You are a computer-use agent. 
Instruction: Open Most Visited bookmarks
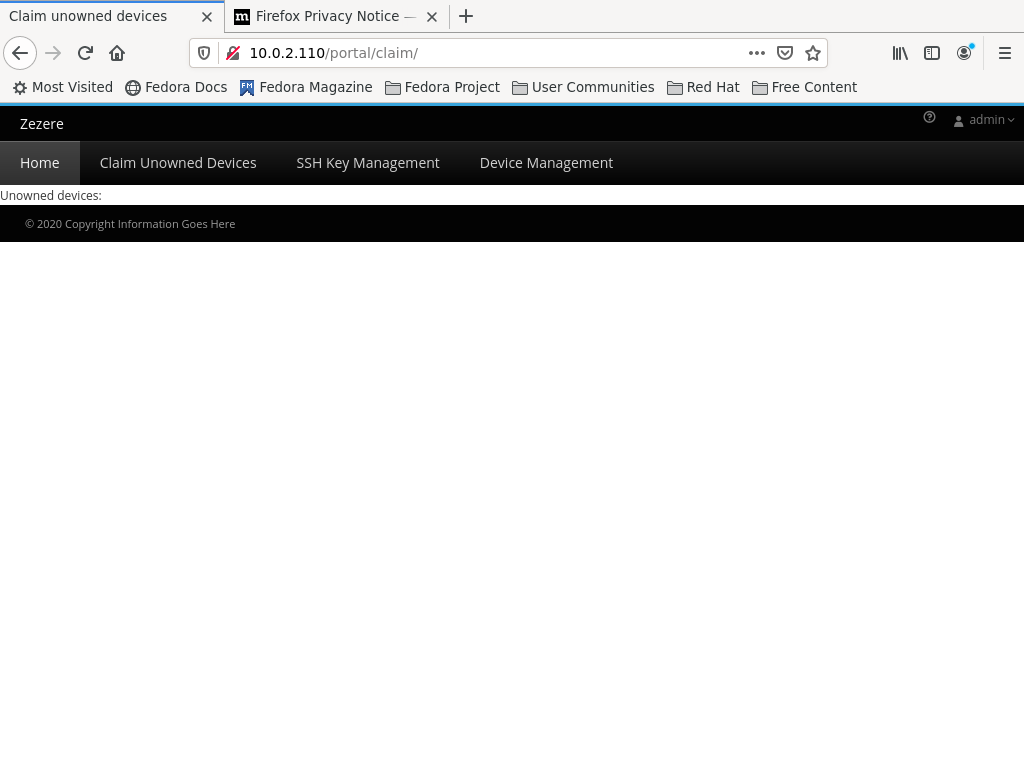[x=63, y=88]
